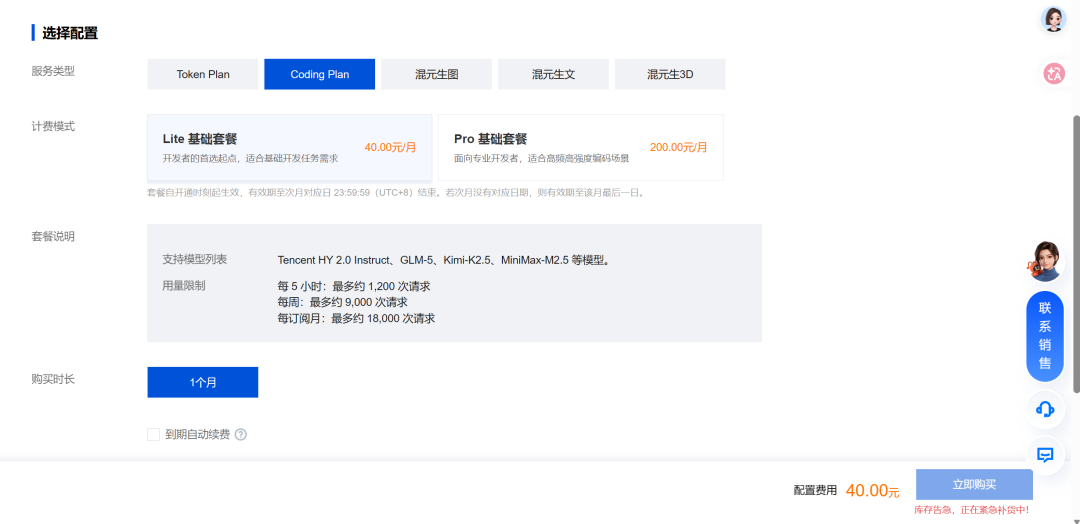Click the supported models list text

tap(445, 260)
